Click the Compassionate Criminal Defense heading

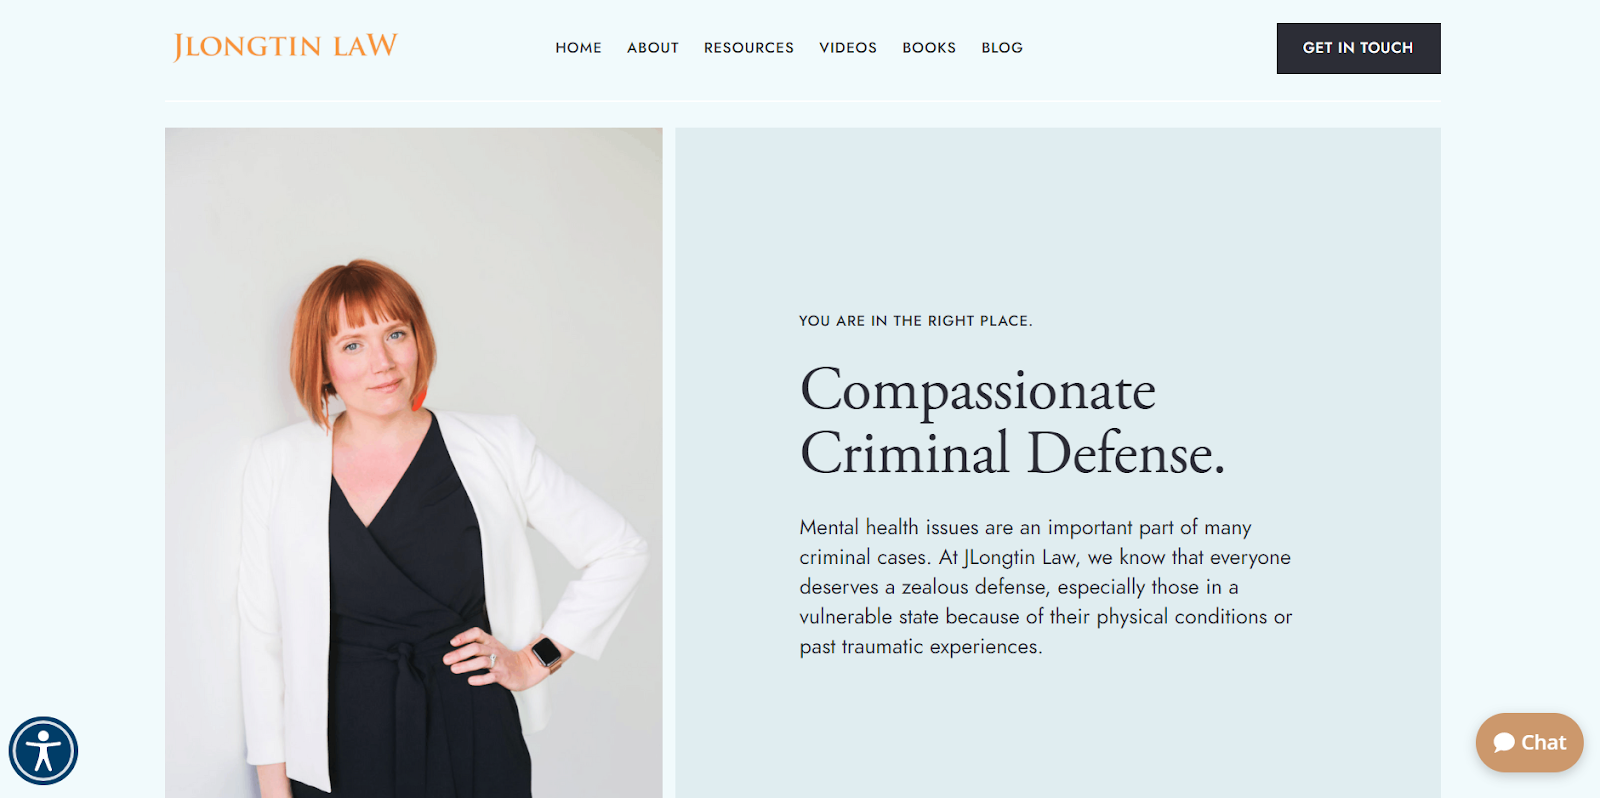pyautogui.click(x=1012, y=421)
